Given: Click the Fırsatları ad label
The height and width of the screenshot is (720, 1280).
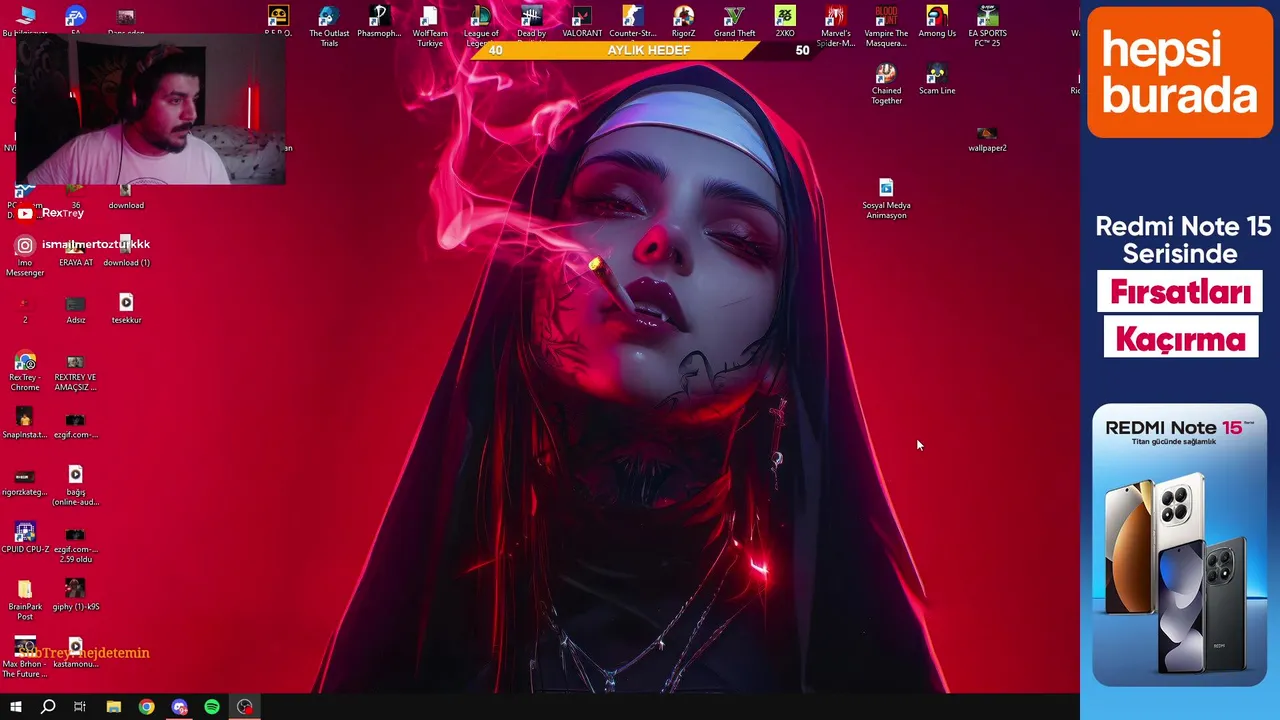Looking at the screenshot, I should click(1180, 292).
